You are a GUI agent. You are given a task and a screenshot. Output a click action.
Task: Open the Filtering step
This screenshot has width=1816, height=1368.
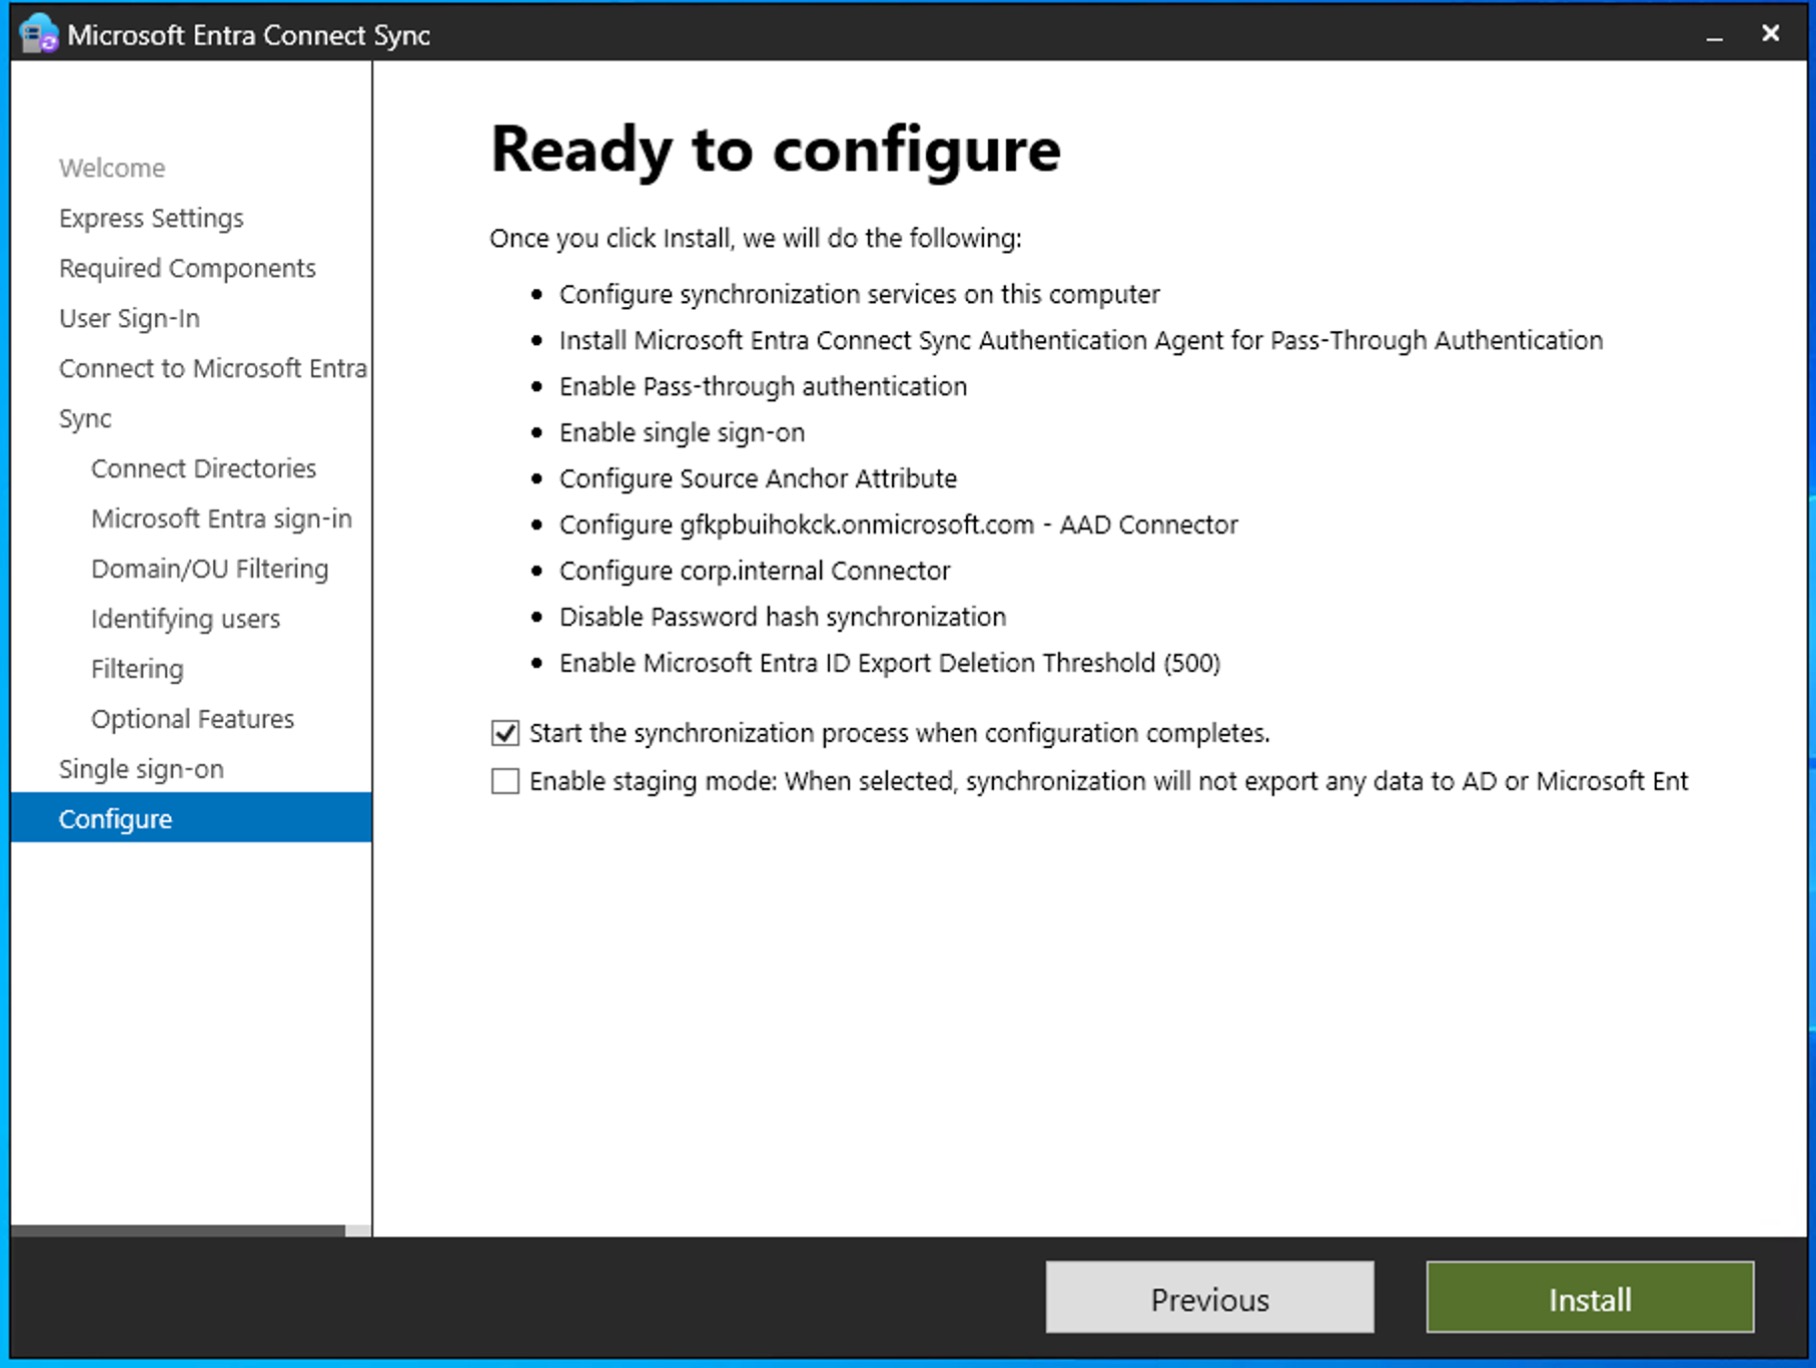[136, 668]
